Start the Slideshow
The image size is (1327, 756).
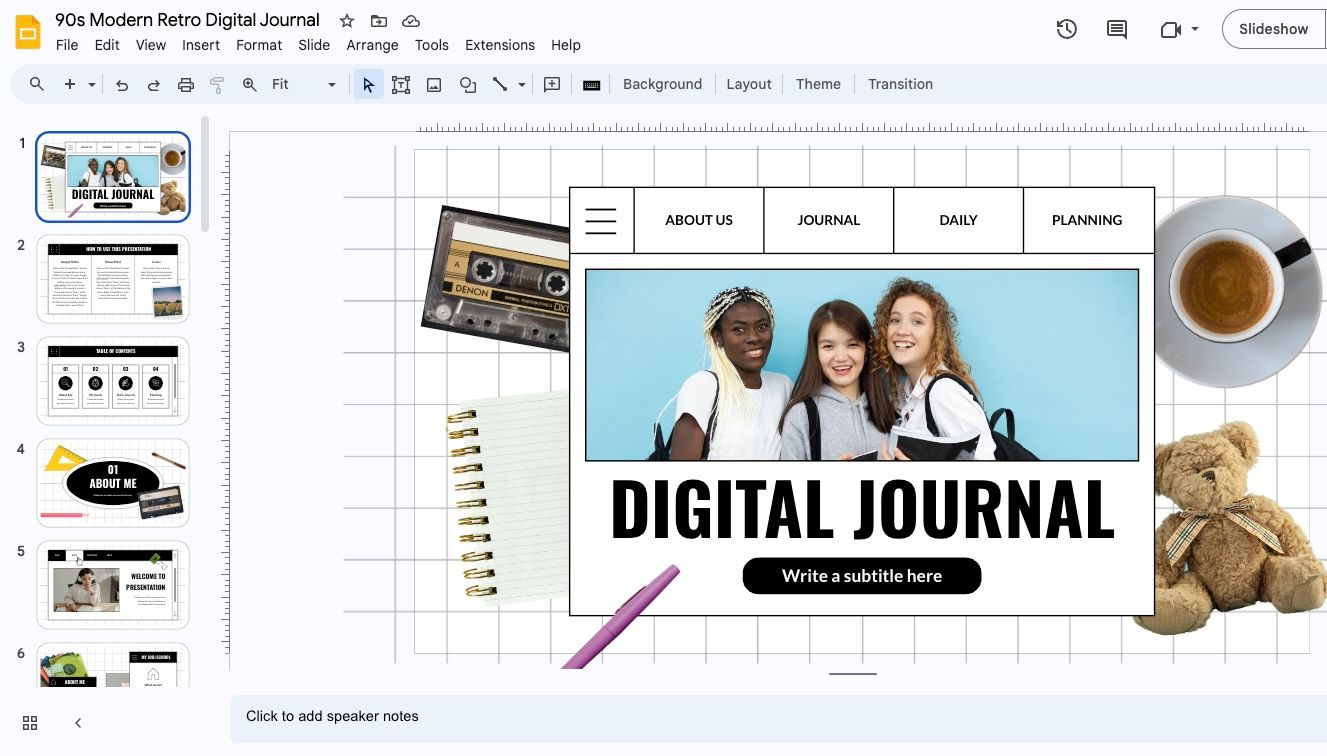point(1272,29)
